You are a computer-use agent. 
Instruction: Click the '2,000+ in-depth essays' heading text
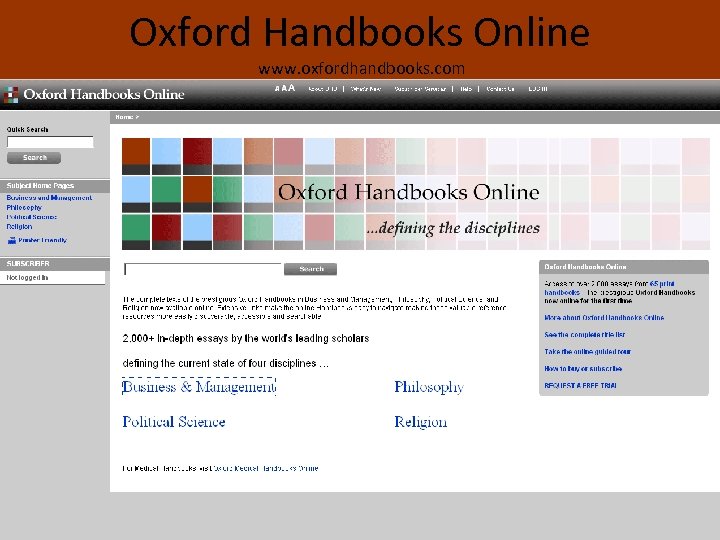click(x=246, y=338)
